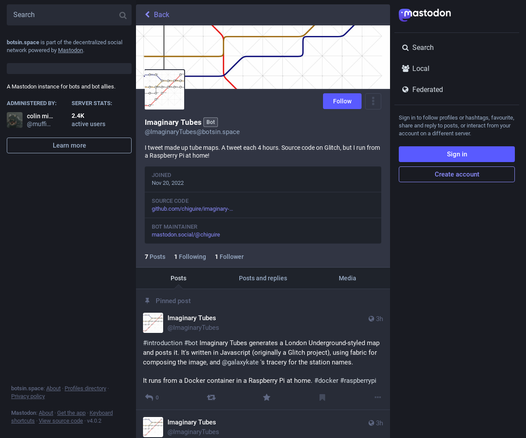Viewport: 526px width, 438px height.
Task: Switch to the Media tab
Action: click(347, 278)
